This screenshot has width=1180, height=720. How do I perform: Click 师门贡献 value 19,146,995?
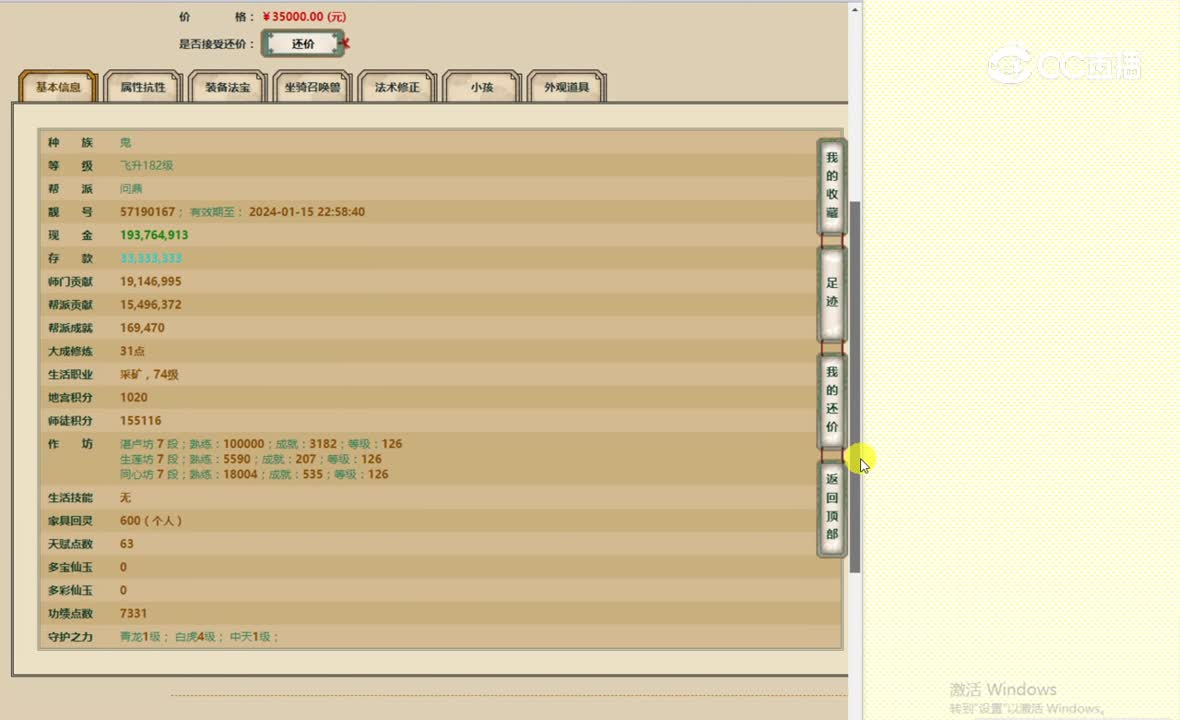tap(151, 281)
